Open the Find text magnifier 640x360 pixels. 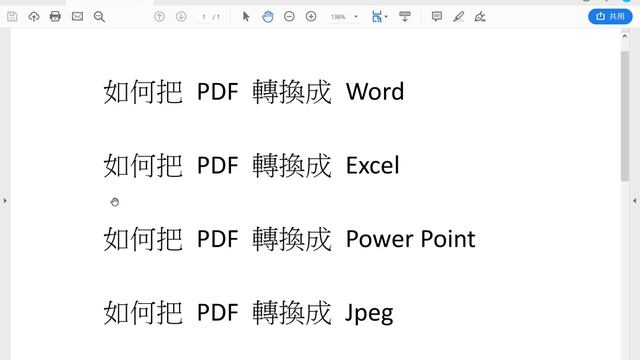(99, 17)
